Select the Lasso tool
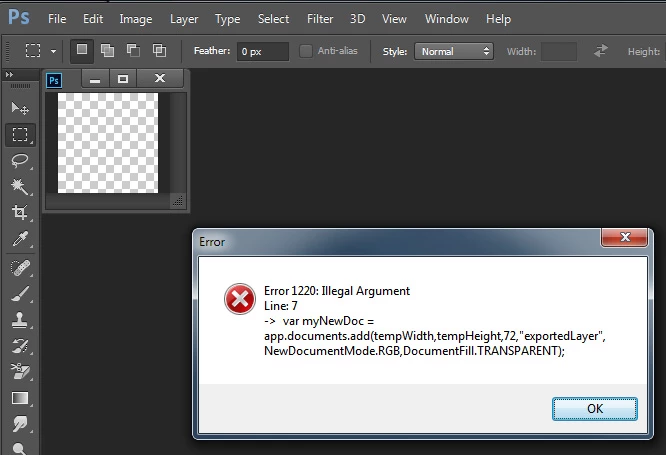The image size is (666, 455). [x=20, y=161]
